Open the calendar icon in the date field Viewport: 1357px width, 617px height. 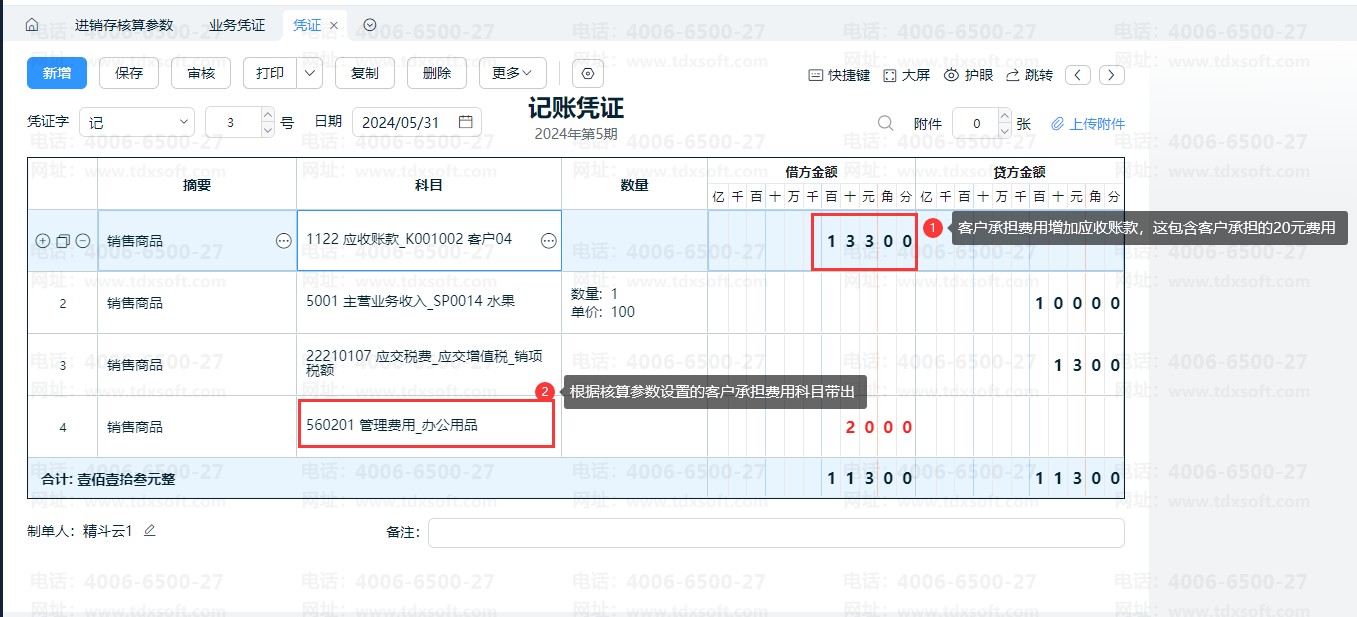465,122
